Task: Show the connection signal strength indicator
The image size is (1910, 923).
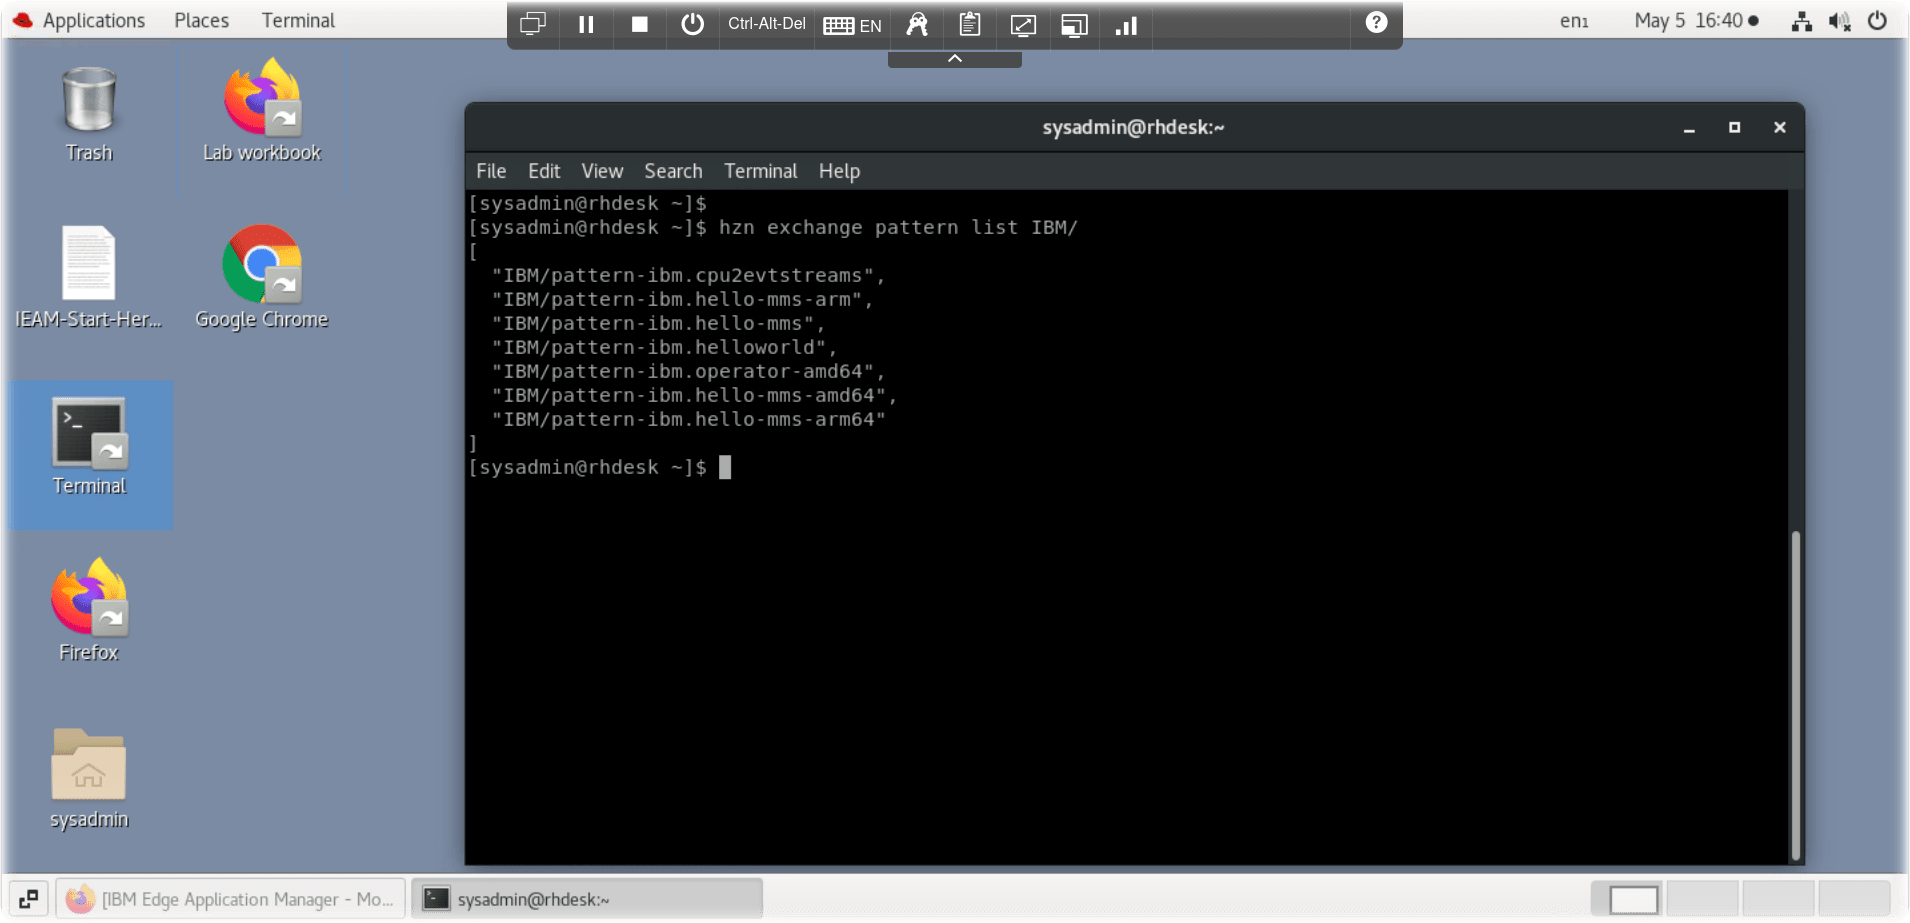Action: point(1126,25)
